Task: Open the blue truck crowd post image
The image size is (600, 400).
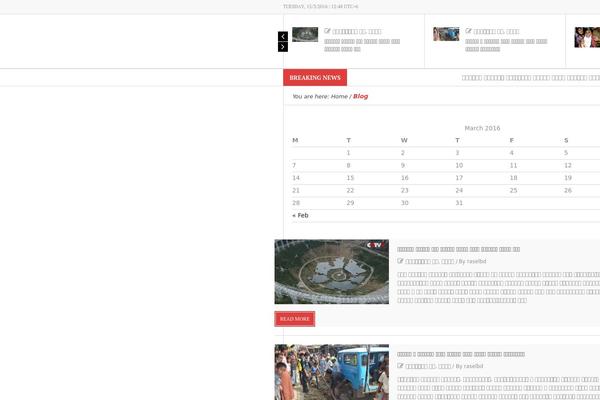Action: (331, 372)
